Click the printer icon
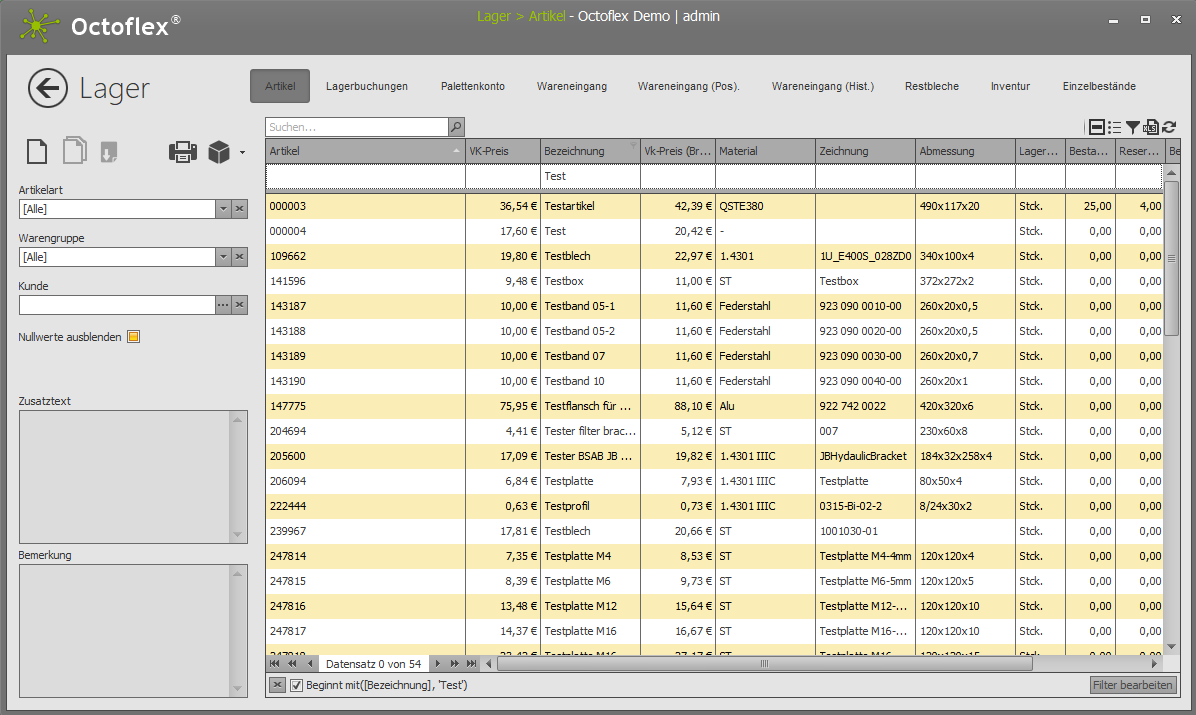Viewport: 1196px width, 715px height. click(182, 152)
